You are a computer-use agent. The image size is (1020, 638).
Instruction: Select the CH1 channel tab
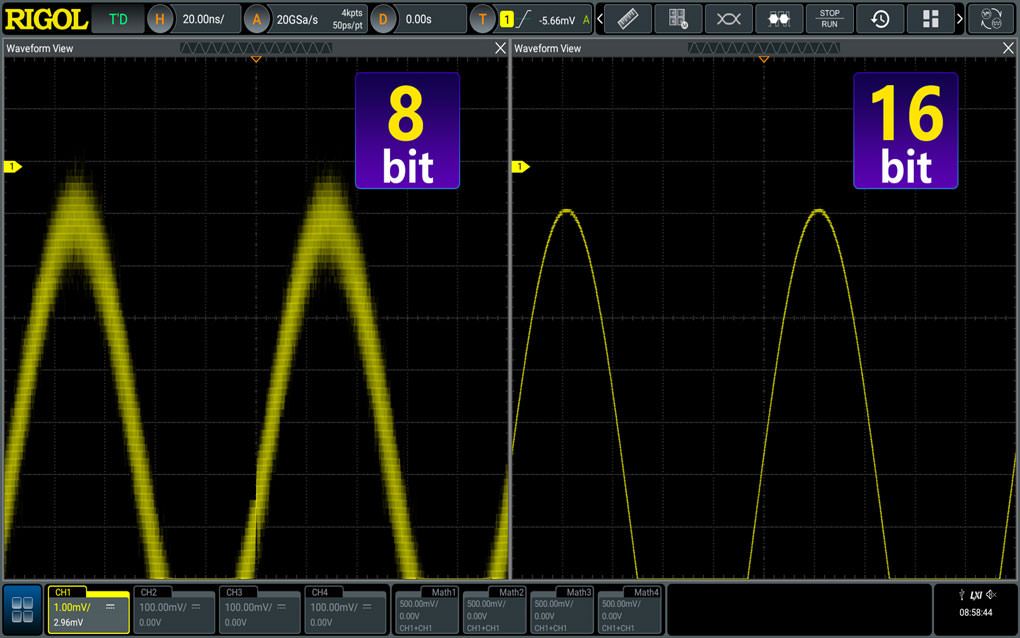tap(89, 609)
